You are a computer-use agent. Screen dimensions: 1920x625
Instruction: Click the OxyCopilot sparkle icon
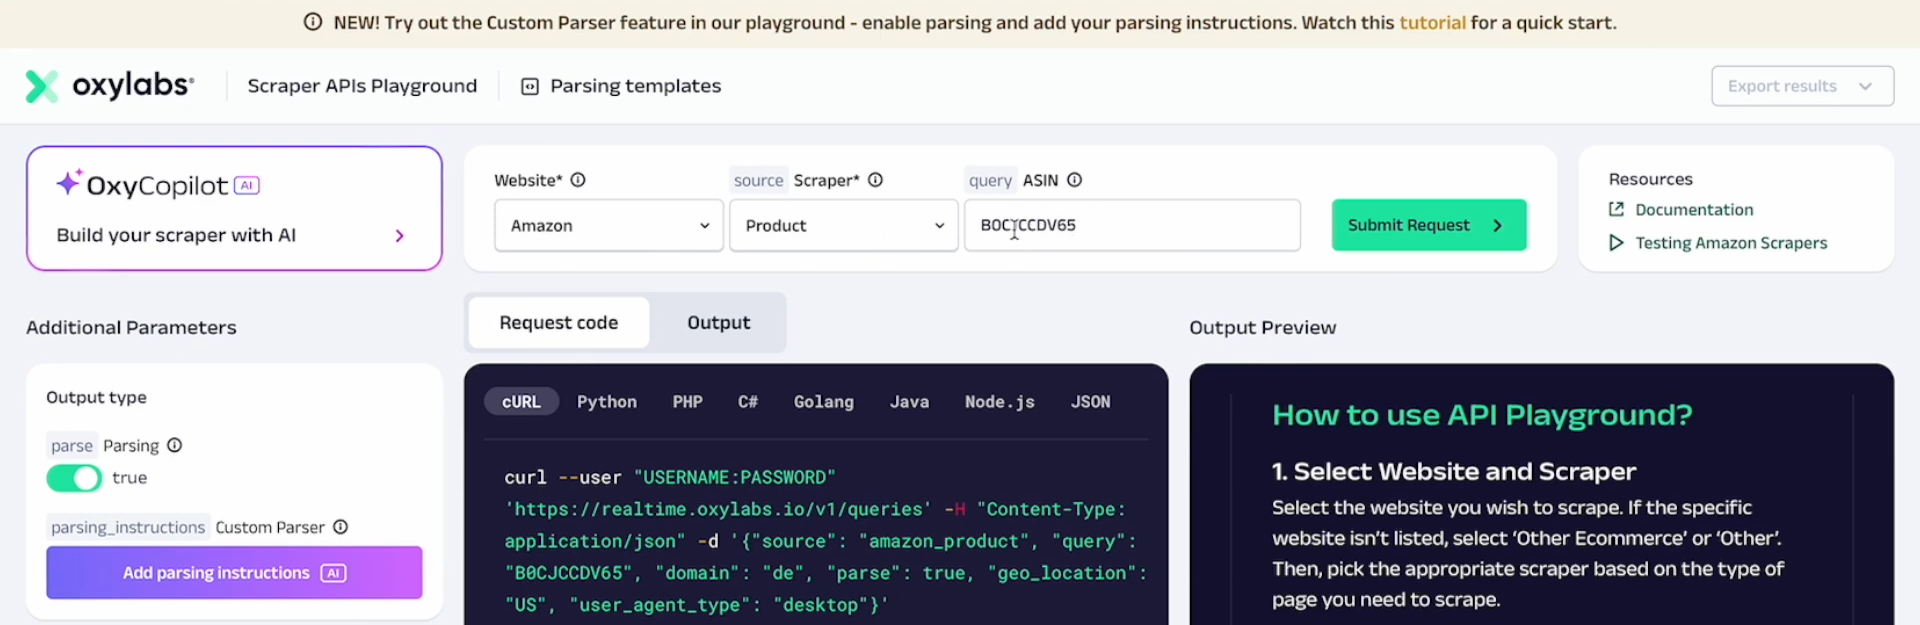68,183
